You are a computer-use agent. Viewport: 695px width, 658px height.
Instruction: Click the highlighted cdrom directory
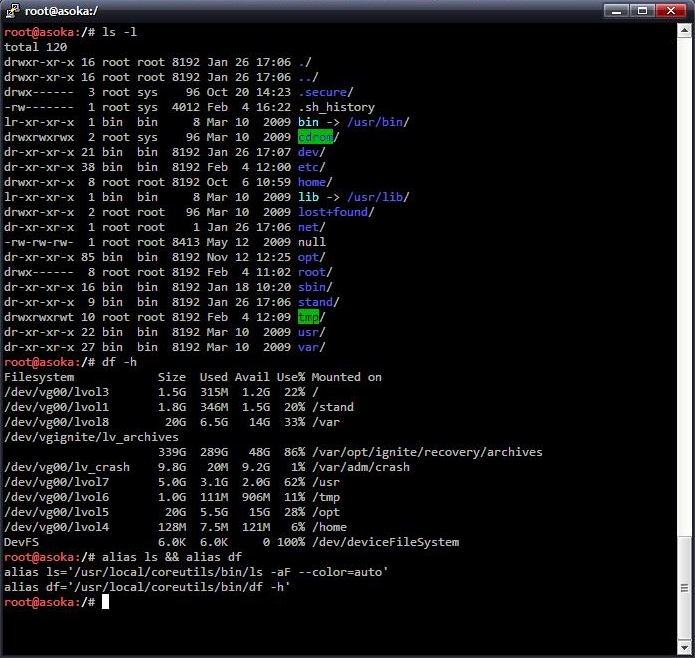[x=315, y=137]
